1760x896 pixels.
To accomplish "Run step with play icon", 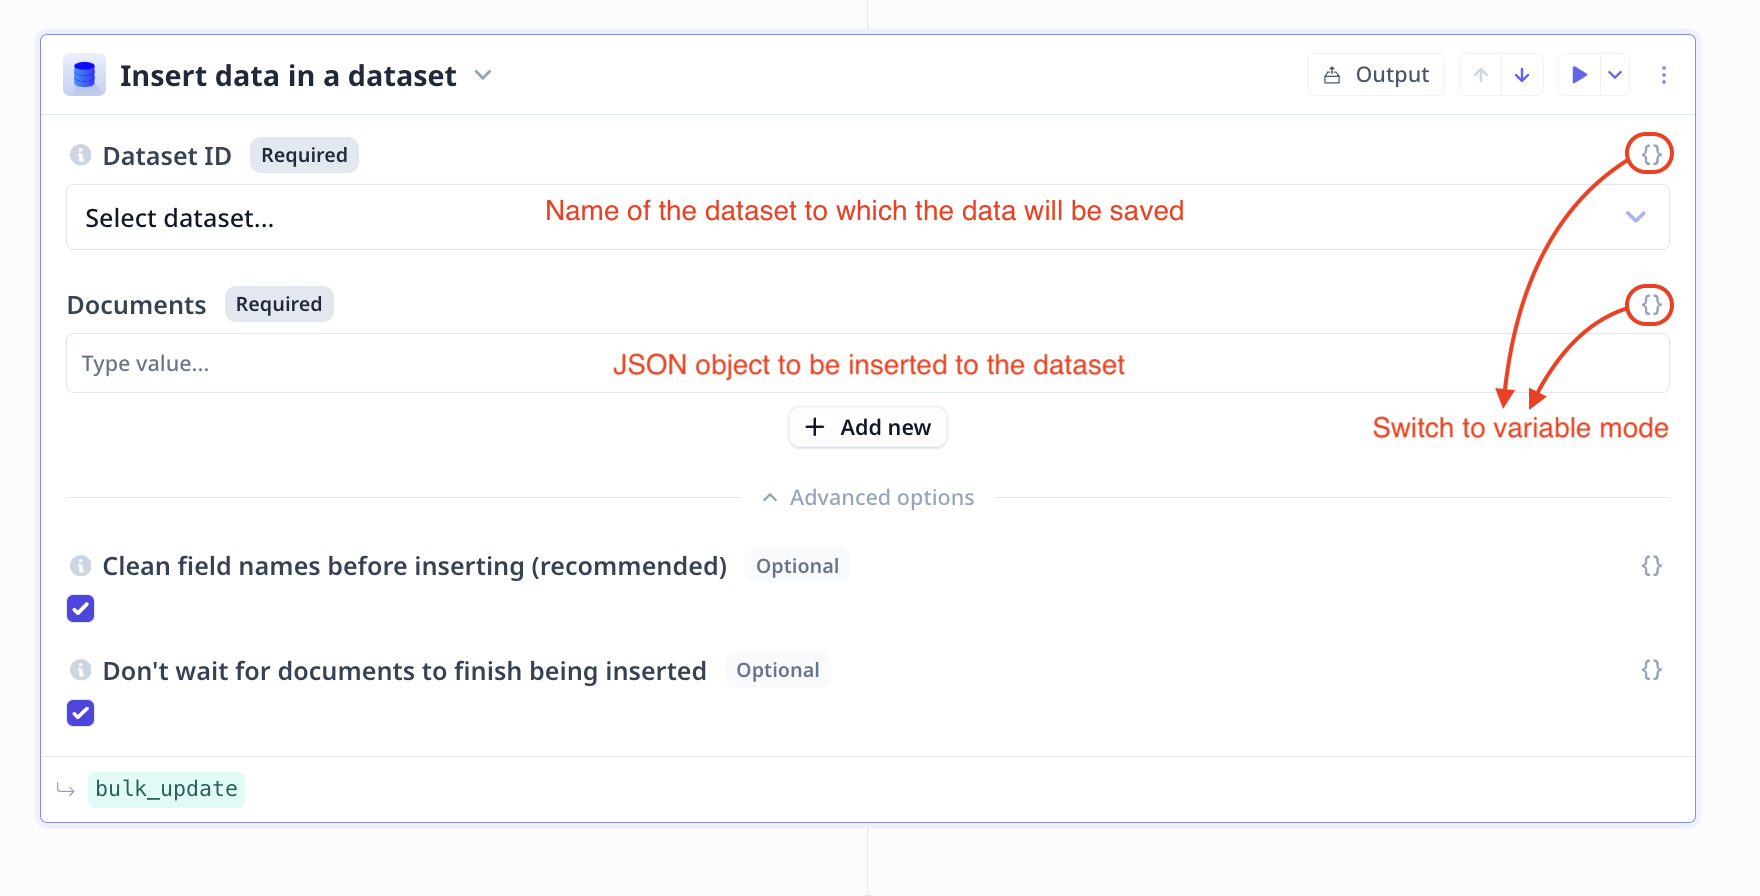I will tap(1579, 75).
